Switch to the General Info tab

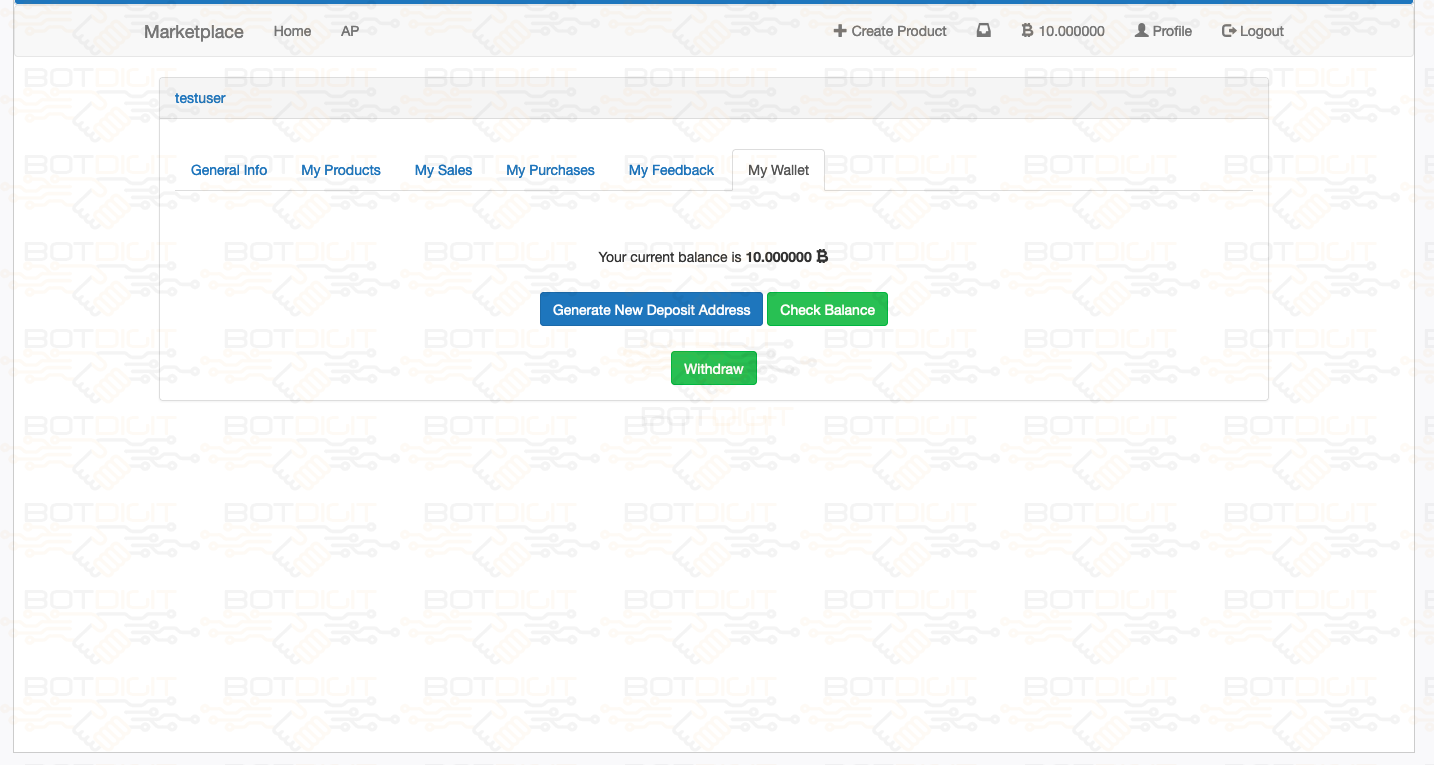[x=229, y=170]
